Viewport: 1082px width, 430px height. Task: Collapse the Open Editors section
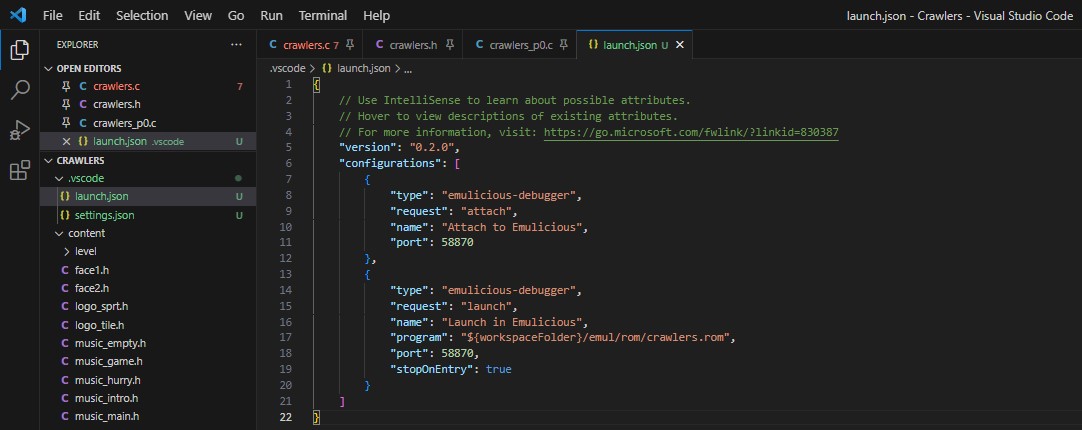148,68
